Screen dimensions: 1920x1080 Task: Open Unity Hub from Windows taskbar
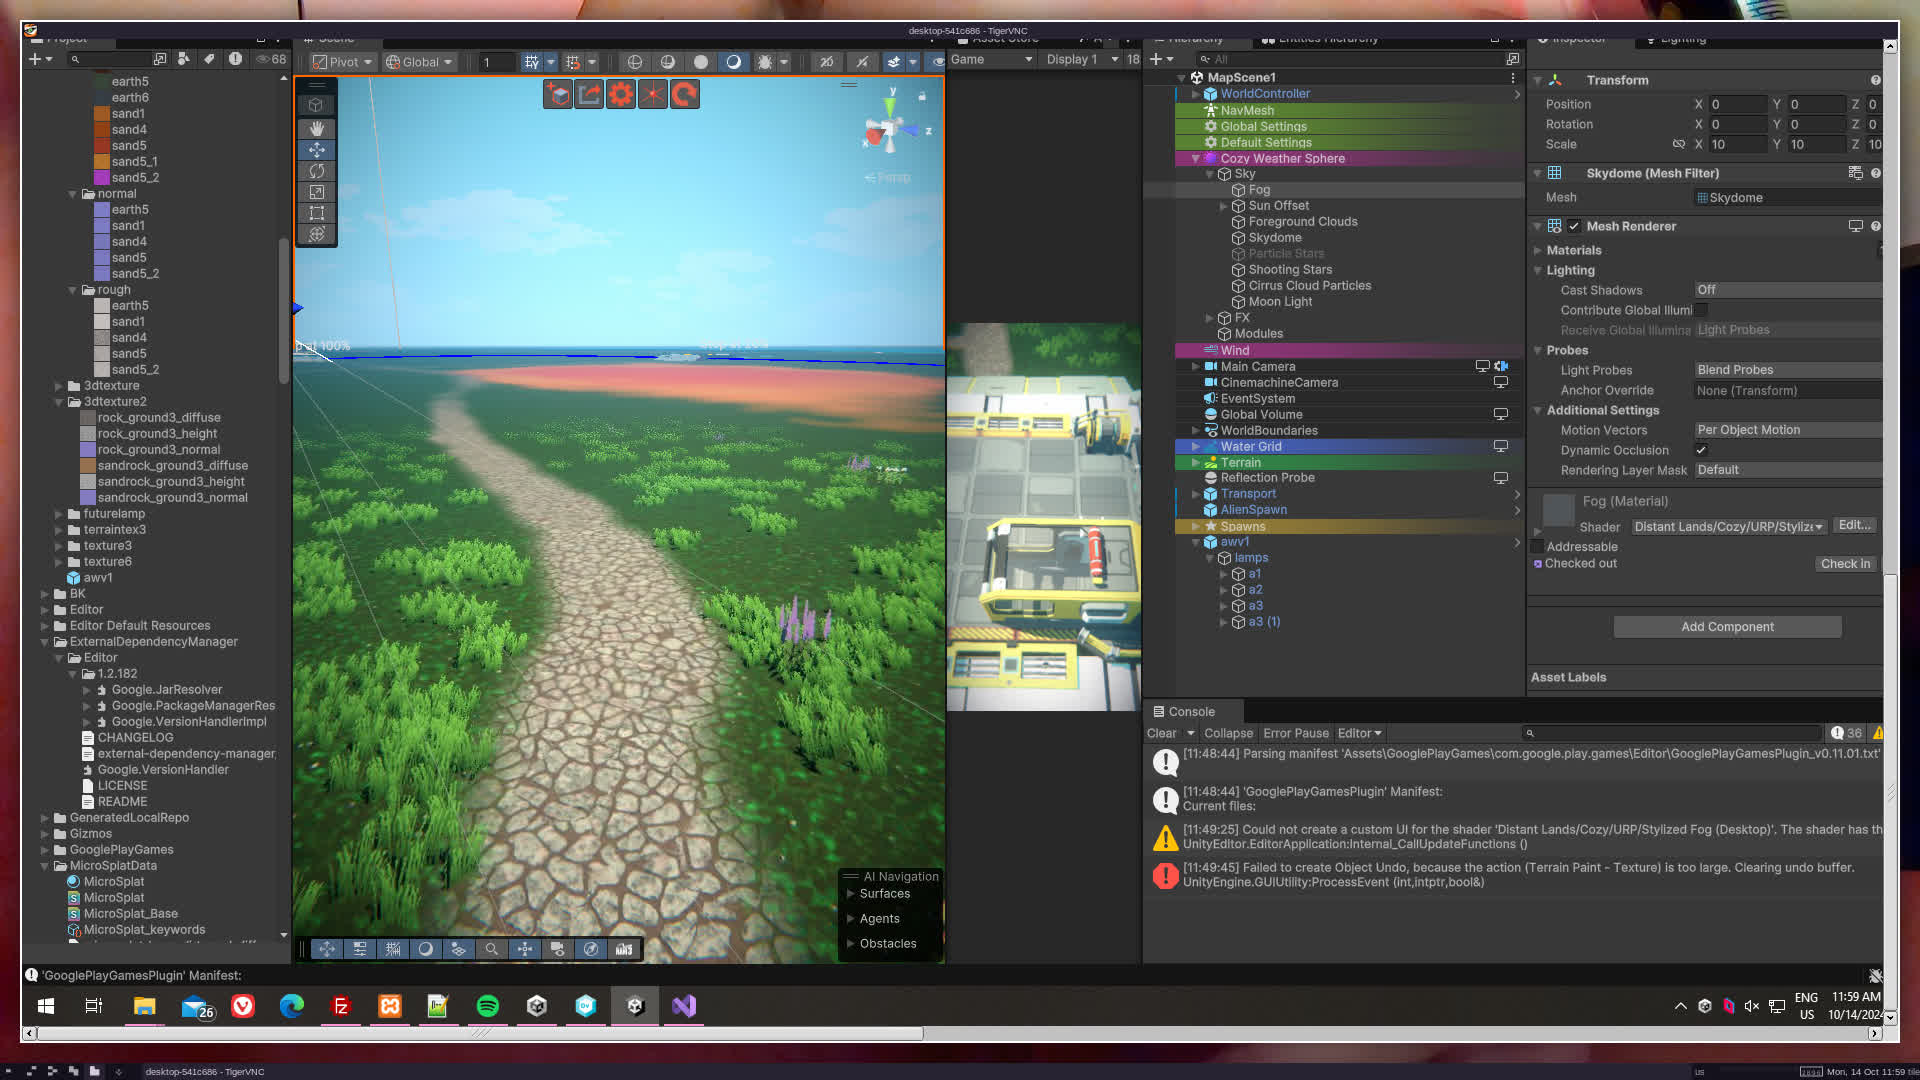[536, 1006]
